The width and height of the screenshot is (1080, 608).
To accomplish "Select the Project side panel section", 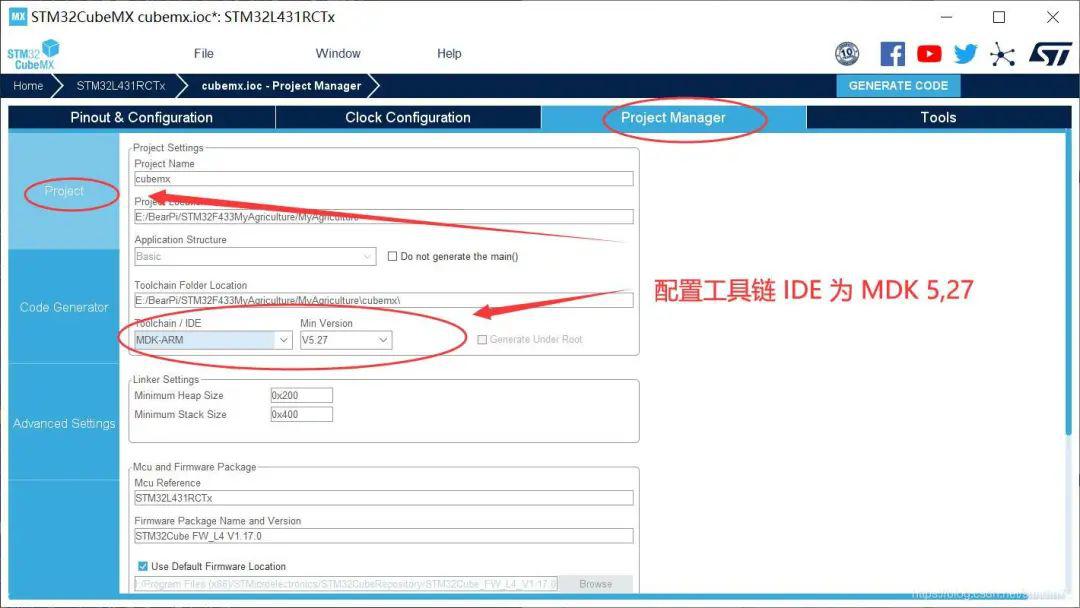I will (x=63, y=191).
